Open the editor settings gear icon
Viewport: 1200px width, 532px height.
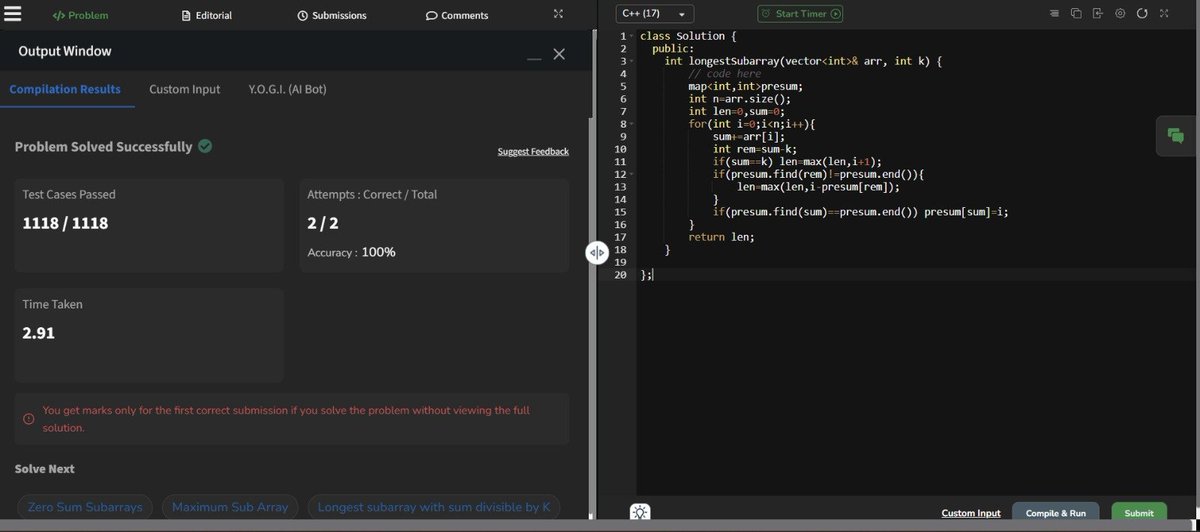pyautogui.click(x=1120, y=14)
